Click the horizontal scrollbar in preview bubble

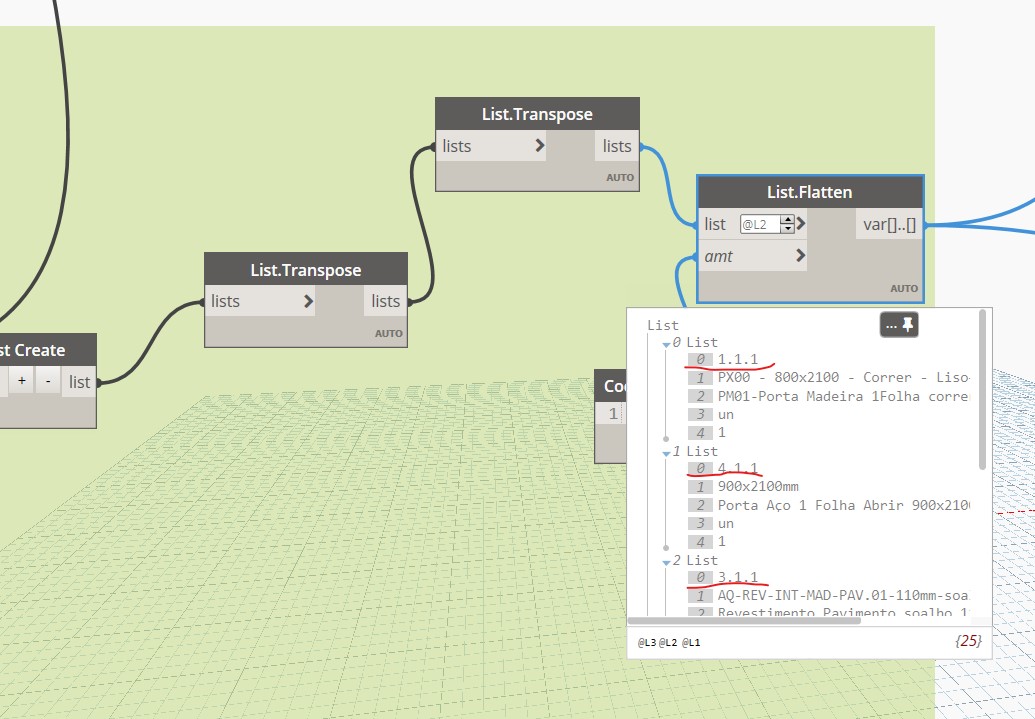[744, 621]
